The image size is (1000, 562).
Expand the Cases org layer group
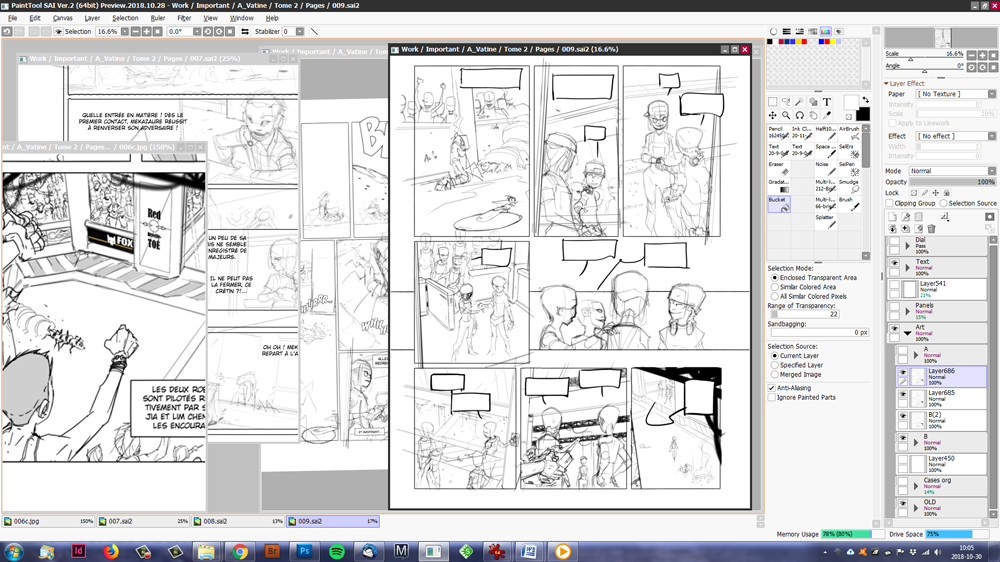[916, 486]
